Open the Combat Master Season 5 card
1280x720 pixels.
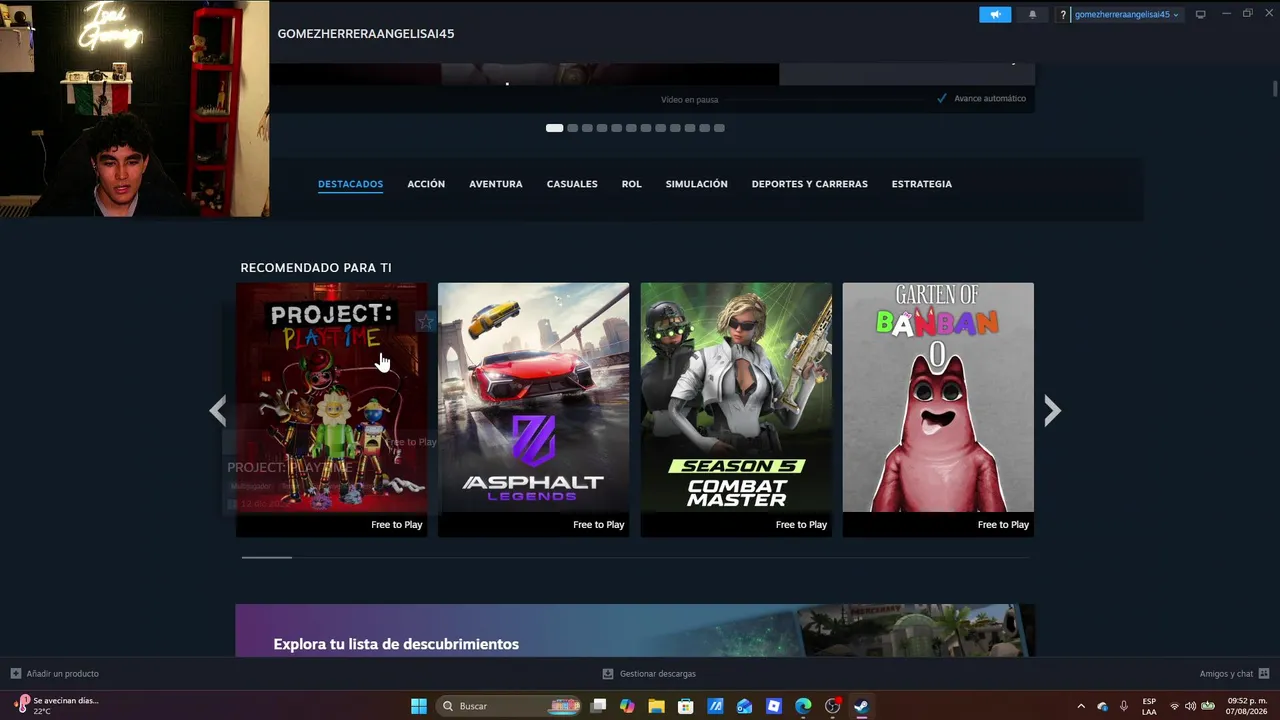(736, 410)
